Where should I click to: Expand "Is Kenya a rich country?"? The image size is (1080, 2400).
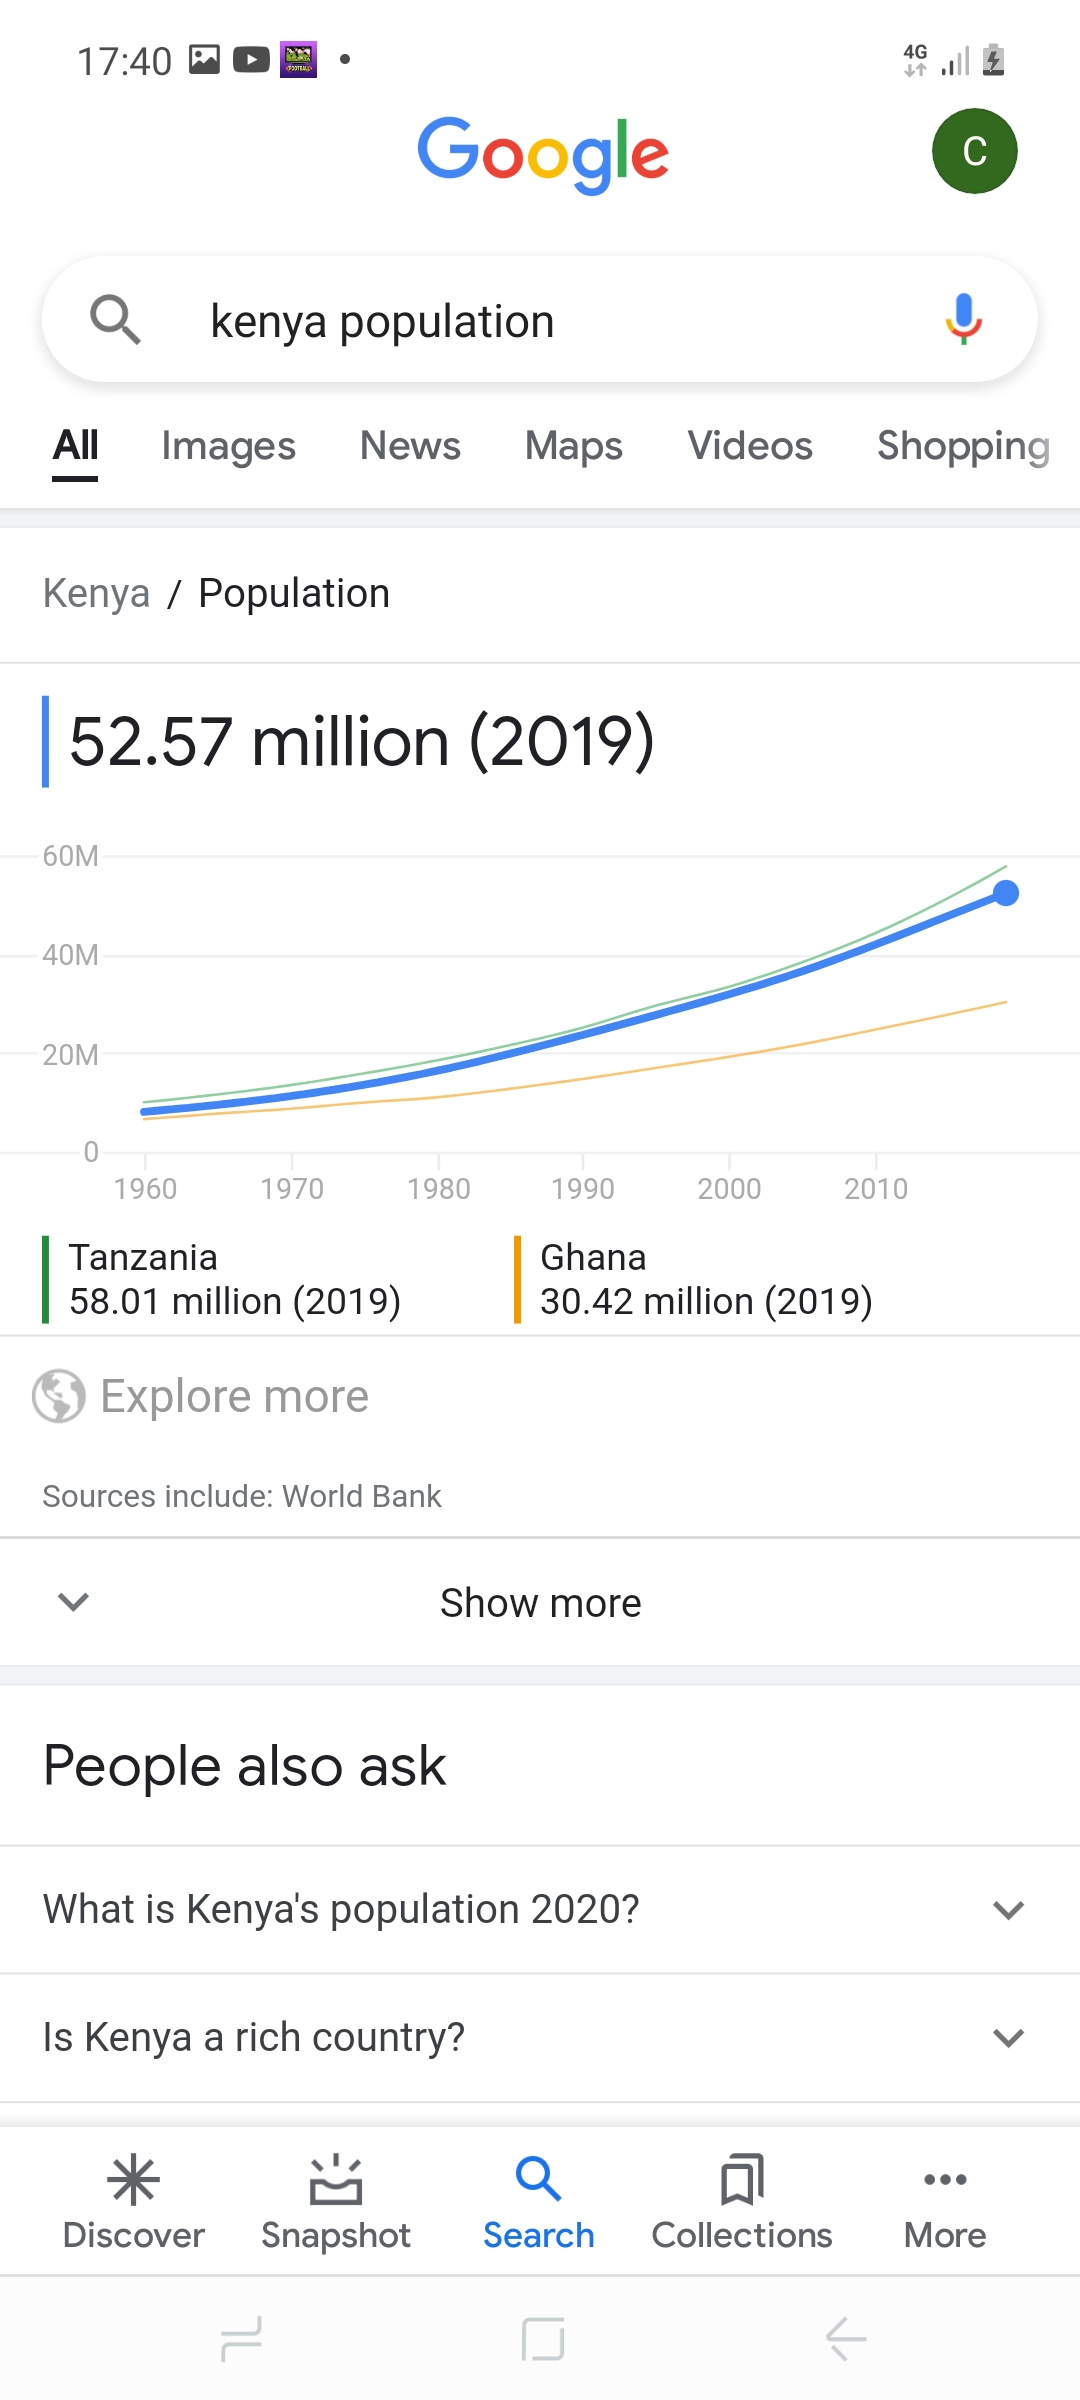coord(540,2037)
